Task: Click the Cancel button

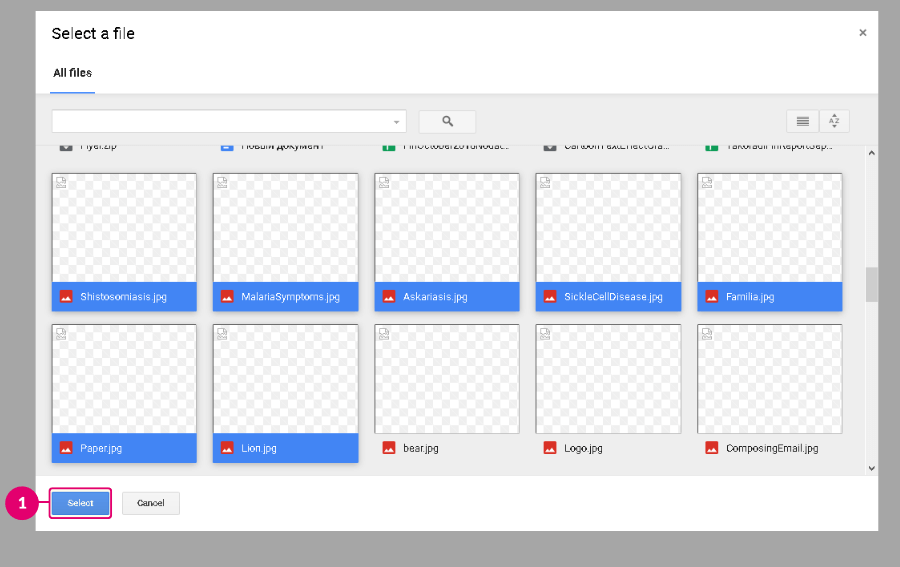Action: (151, 503)
